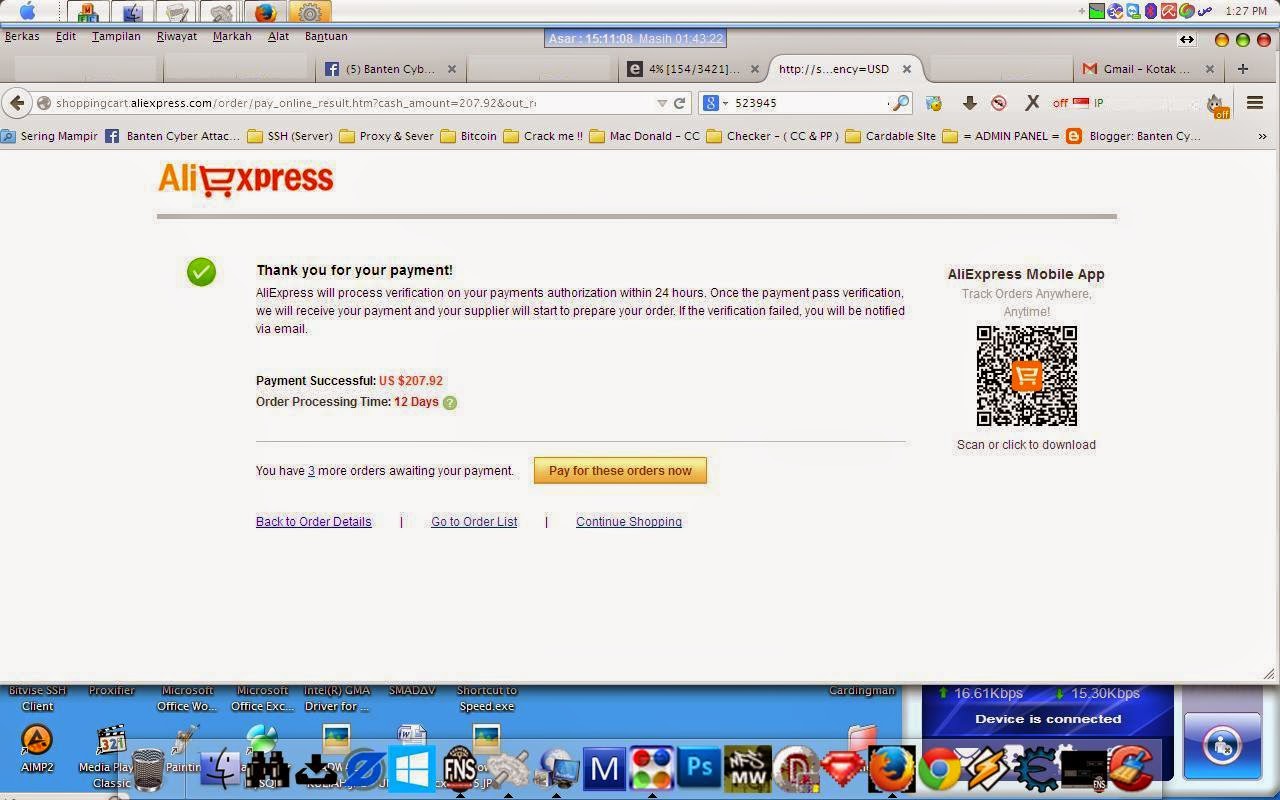Image resolution: width=1280 pixels, height=800 pixels.
Task: Open the downloads arrow icon in toolbar
Action: point(969,103)
